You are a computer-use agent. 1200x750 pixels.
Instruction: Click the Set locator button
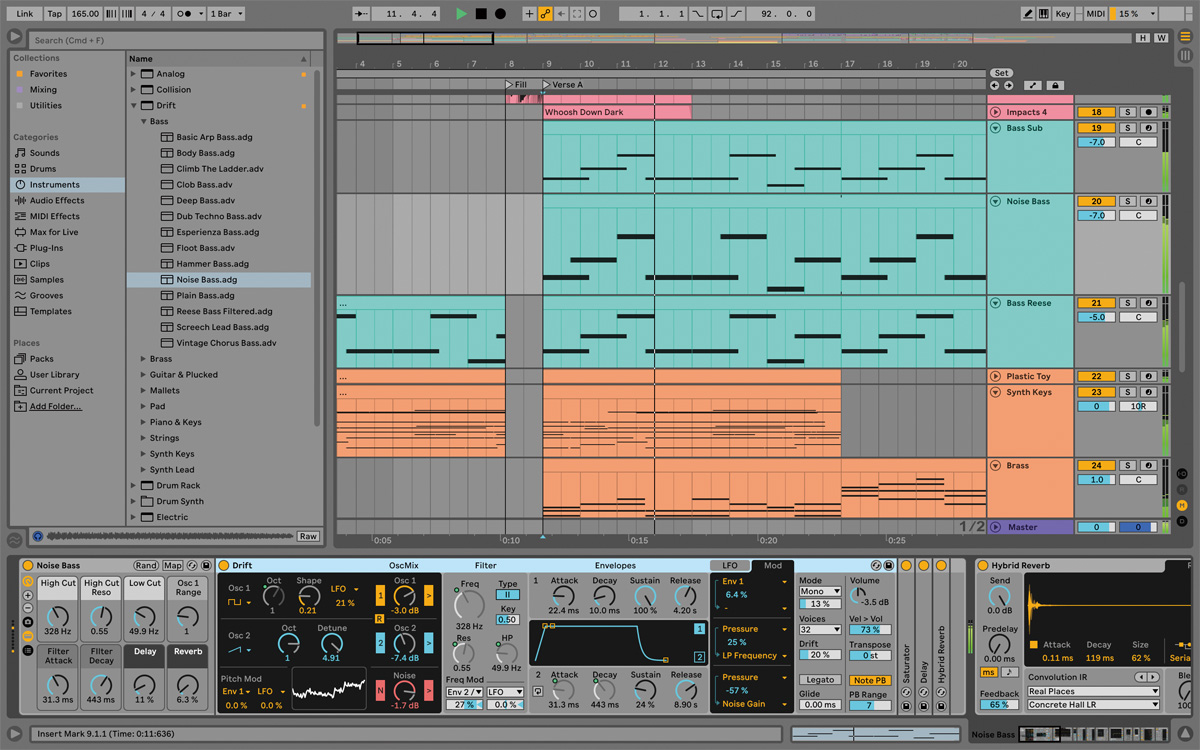[1001, 73]
